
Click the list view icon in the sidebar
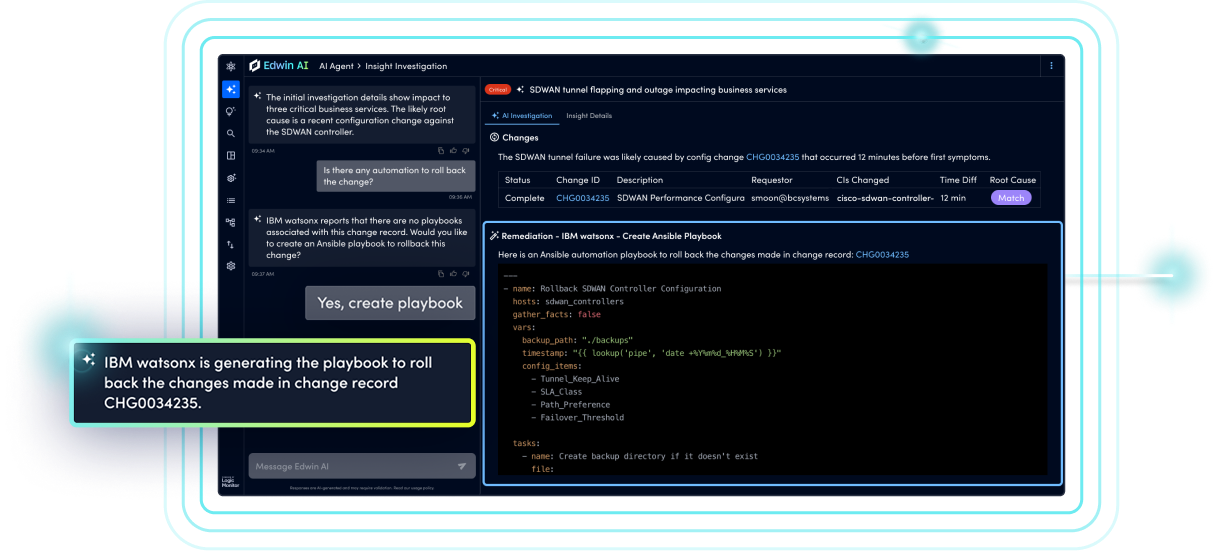pos(231,200)
